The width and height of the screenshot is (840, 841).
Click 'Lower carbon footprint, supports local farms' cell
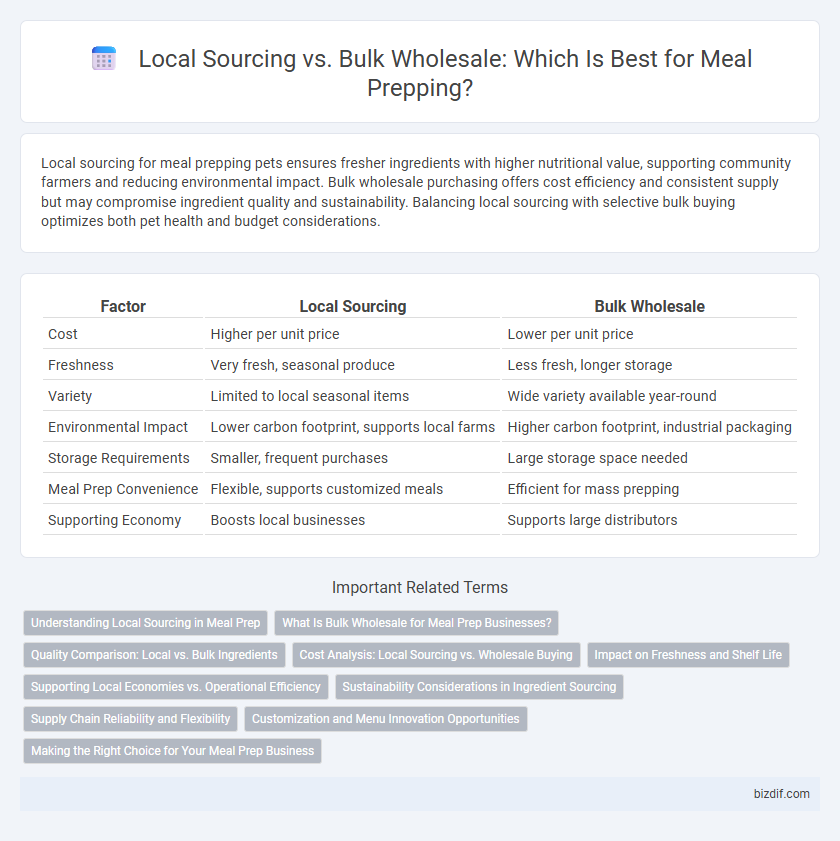pyautogui.click(x=352, y=427)
